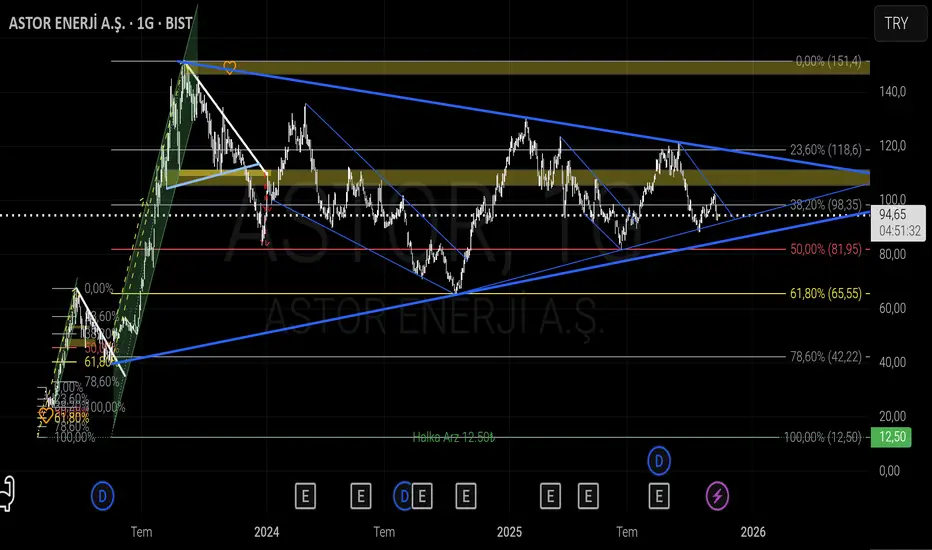Screen dimensions: 932x550
Task: Click the Tem label between 2025 and 2026
Action: pos(627,532)
